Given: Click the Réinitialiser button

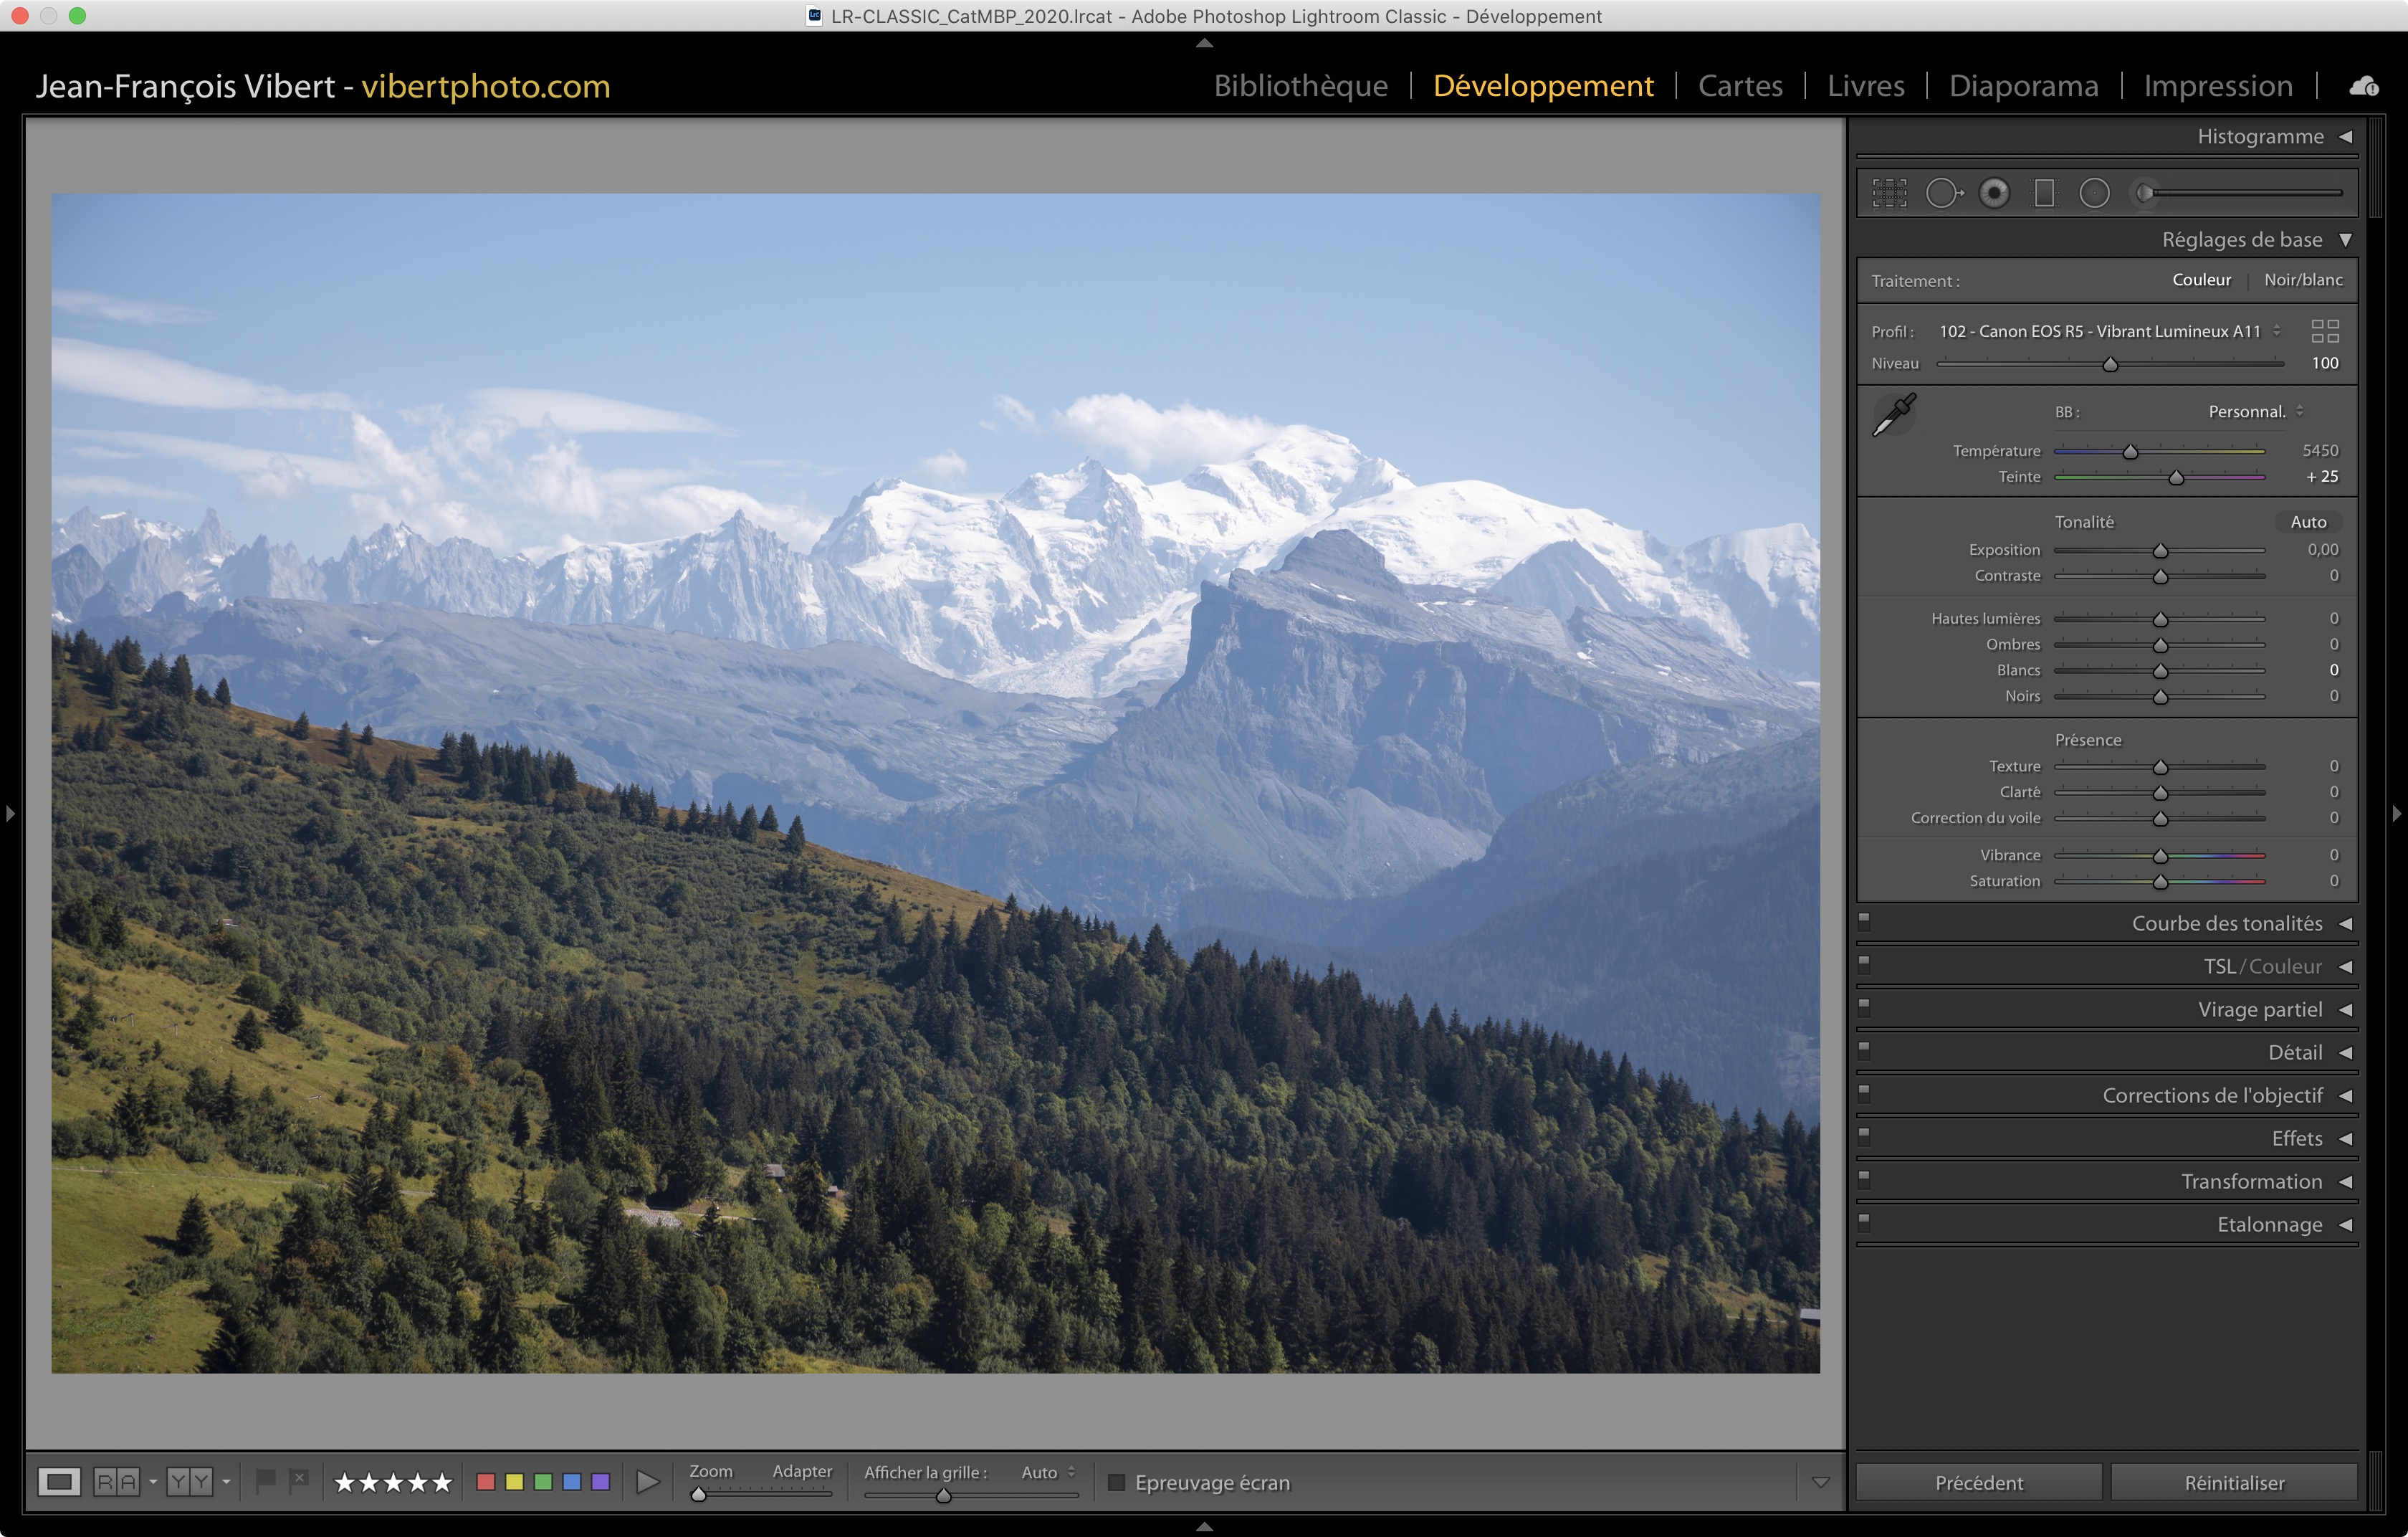Looking at the screenshot, I should pyautogui.click(x=2233, y=1482).
